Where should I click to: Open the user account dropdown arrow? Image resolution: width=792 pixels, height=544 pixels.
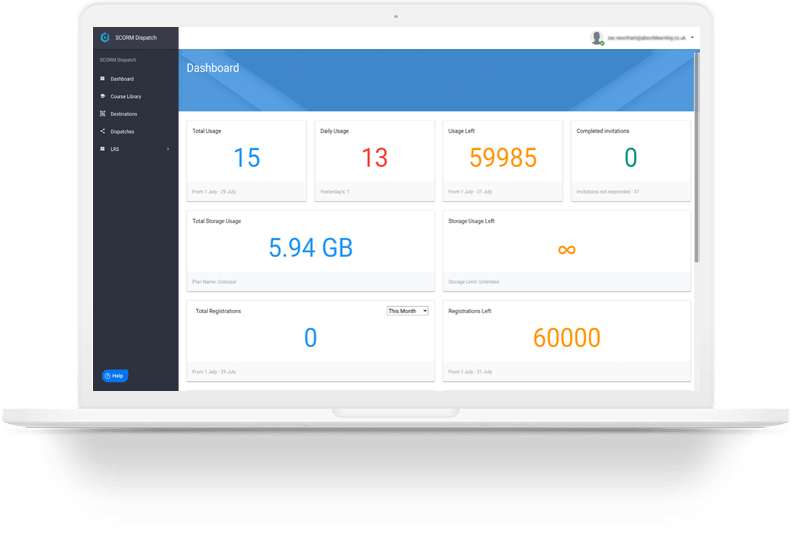[x=692, y=37]
